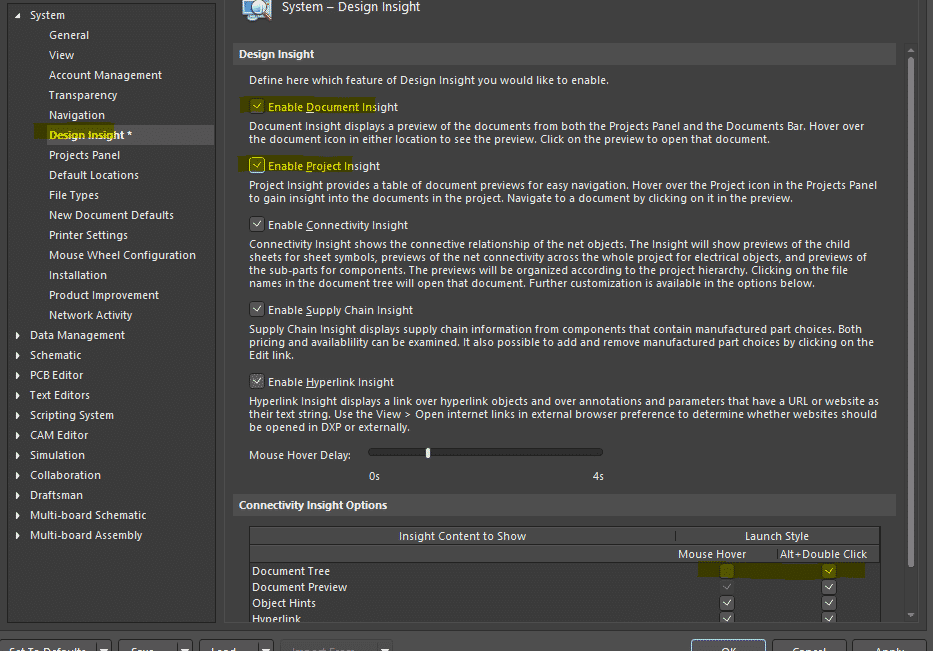Select Mouse Wheel Configuration page

click(x=122, y=255)
